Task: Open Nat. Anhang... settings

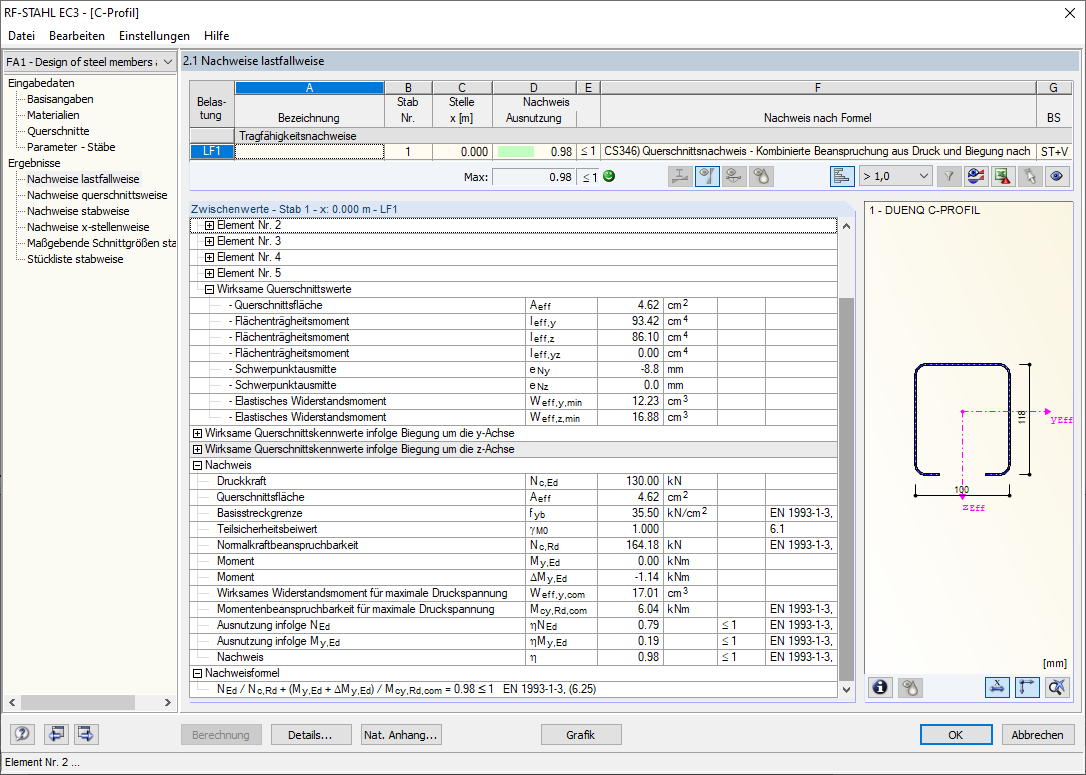Action: coord(401,735)
